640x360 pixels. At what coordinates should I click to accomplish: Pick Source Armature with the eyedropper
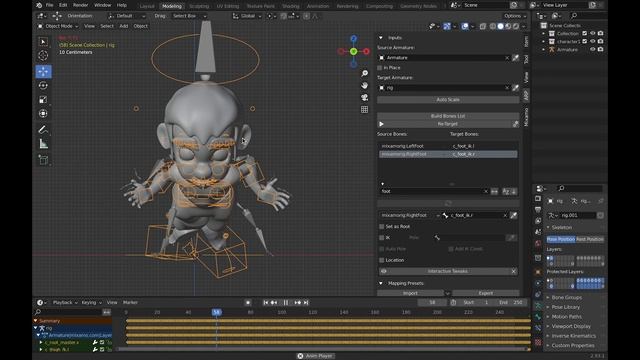pos(515,58)
